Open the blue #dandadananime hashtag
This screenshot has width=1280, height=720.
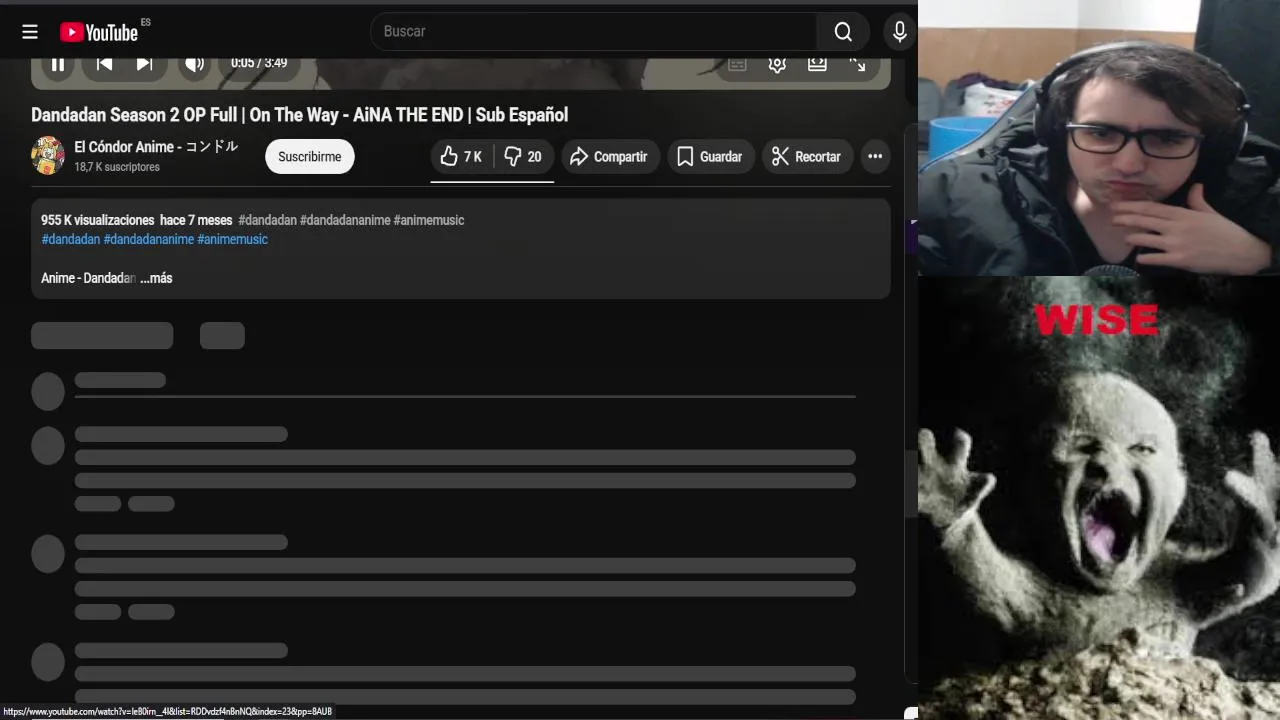149,240
